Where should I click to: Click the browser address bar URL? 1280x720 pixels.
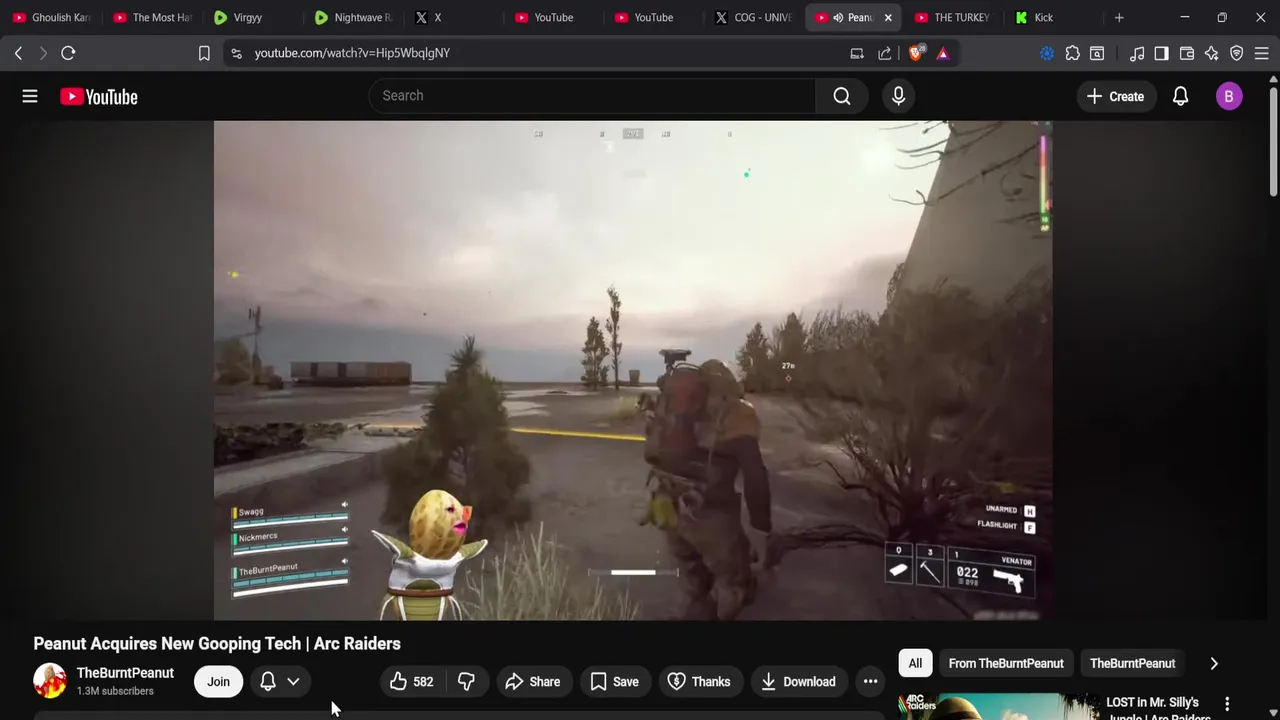[352, 53]
